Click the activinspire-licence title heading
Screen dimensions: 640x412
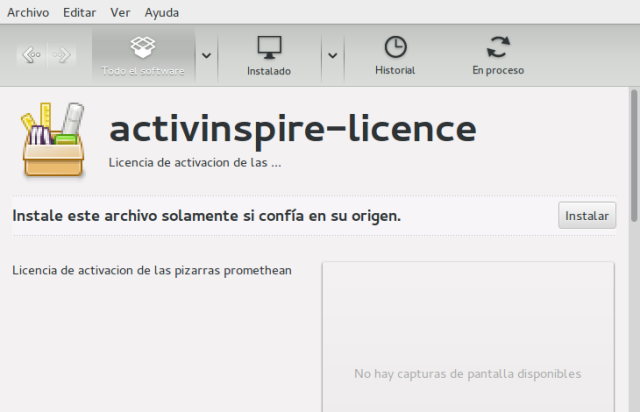(292, 128)
